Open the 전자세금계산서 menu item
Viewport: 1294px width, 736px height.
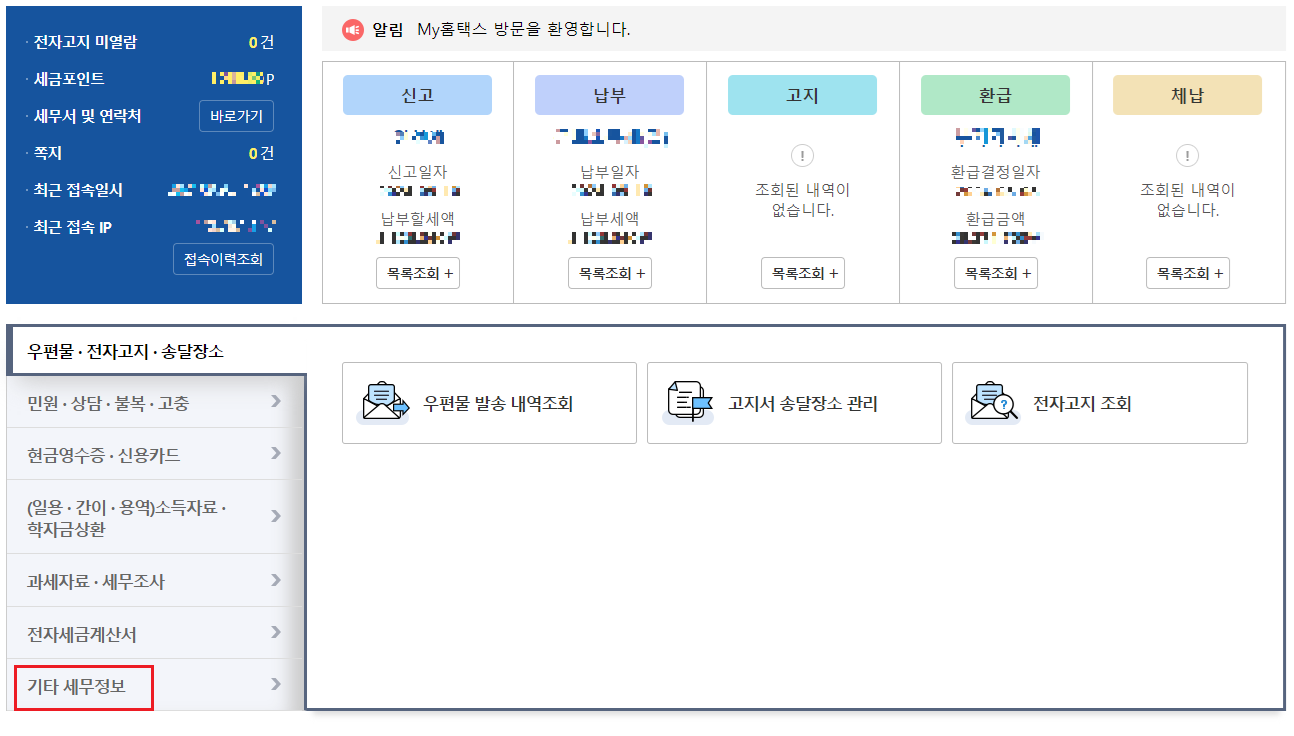155,634
